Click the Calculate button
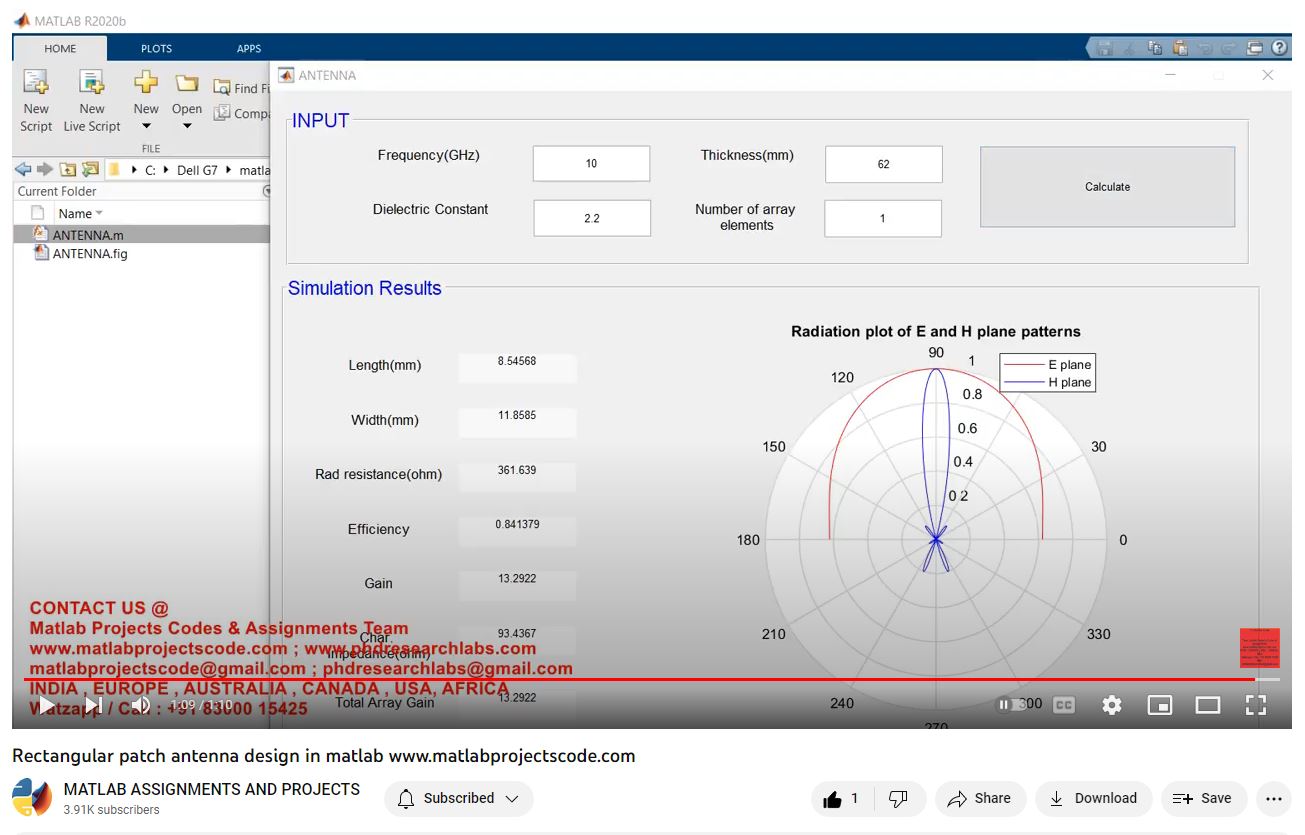The height and width of the screenshot is (835, 1305). coord(1107,187)
